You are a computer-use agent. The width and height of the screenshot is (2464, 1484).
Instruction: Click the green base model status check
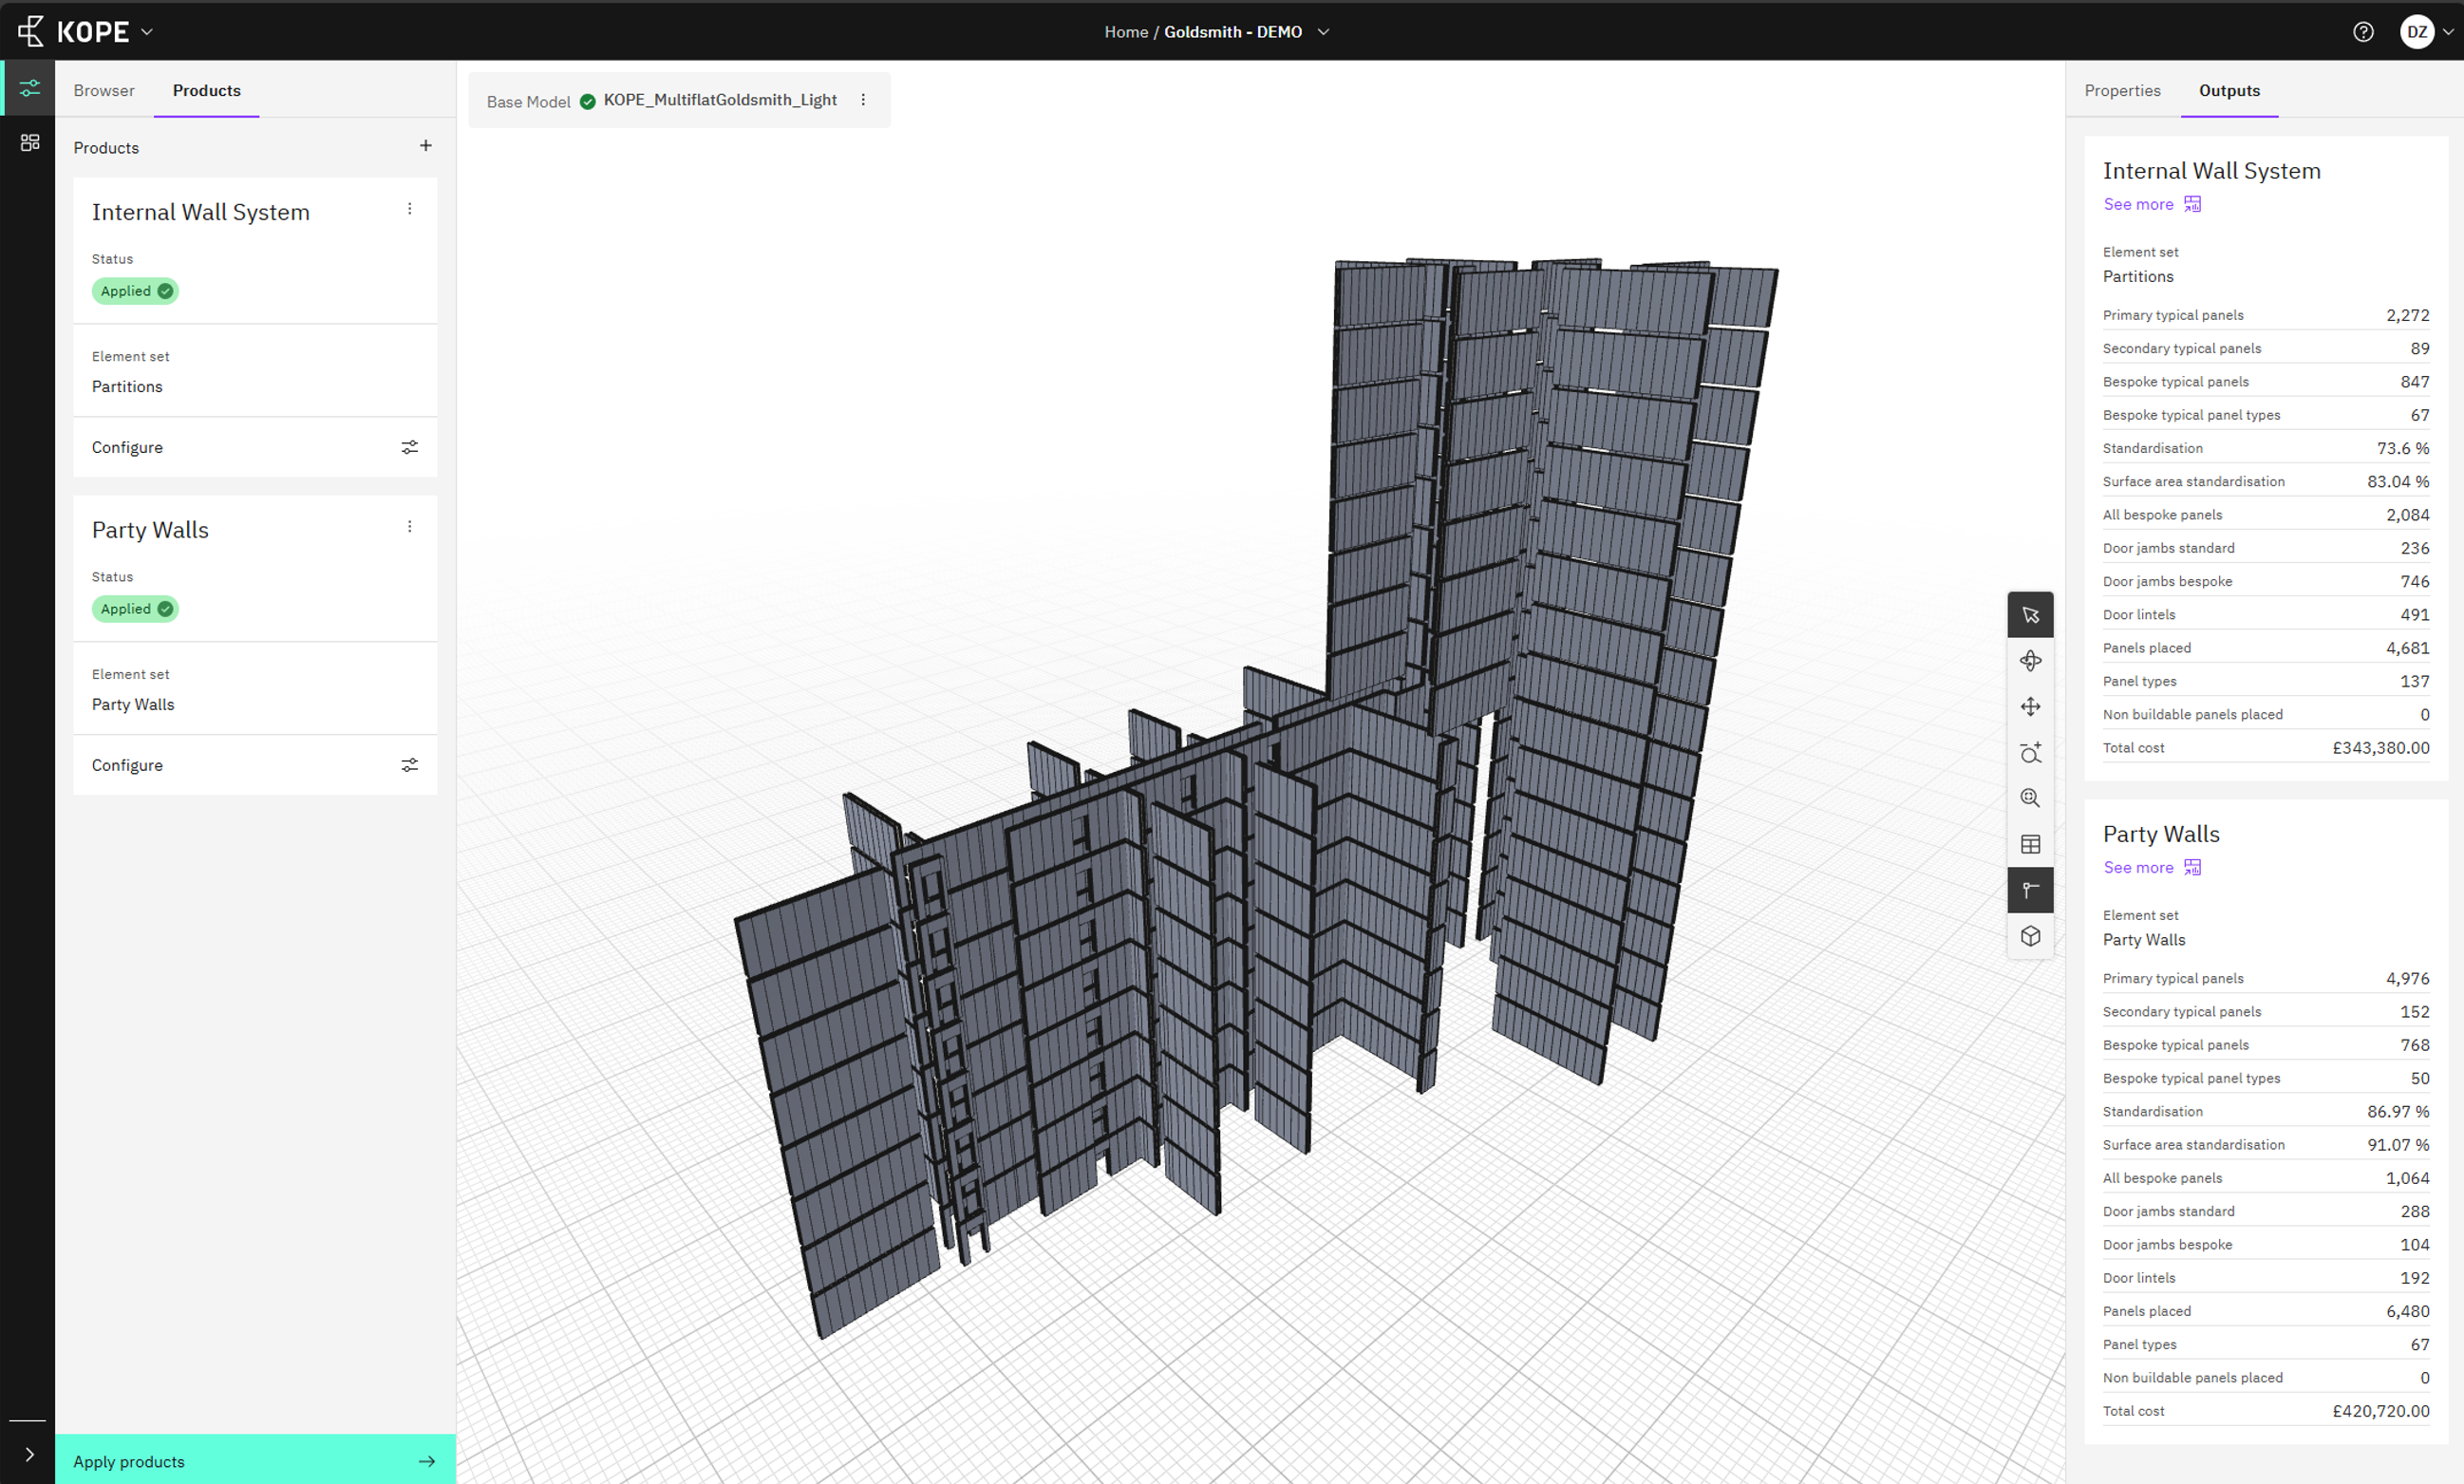[x=588, y=101]
